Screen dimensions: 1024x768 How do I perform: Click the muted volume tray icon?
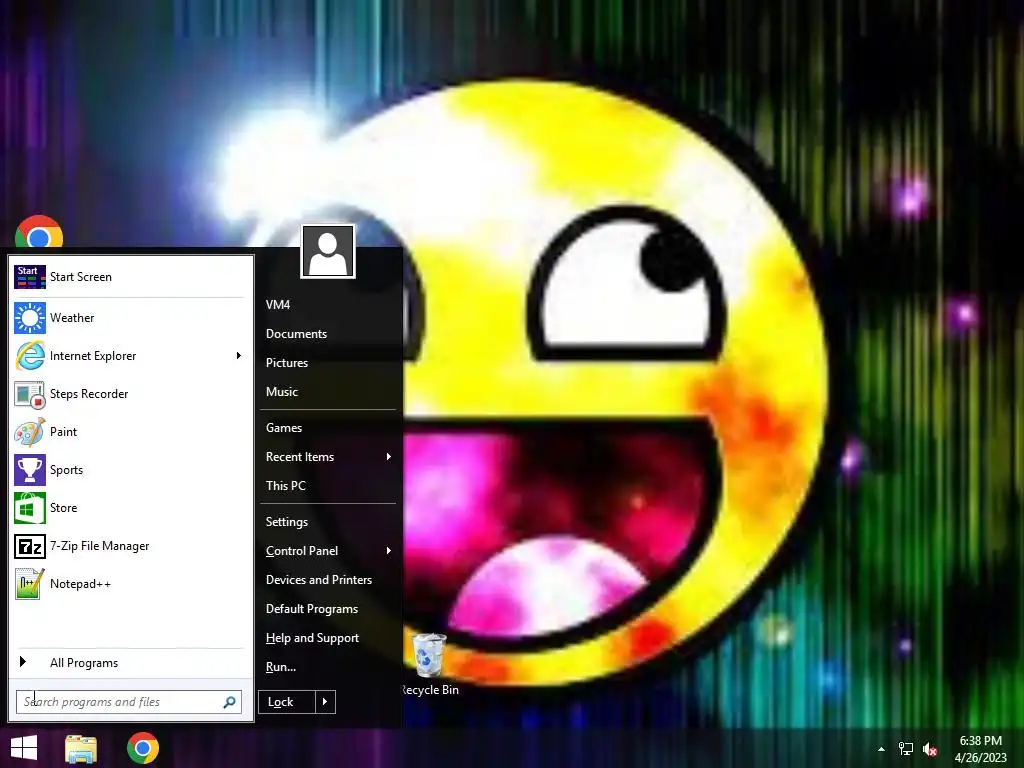click(x=930, y=749)
